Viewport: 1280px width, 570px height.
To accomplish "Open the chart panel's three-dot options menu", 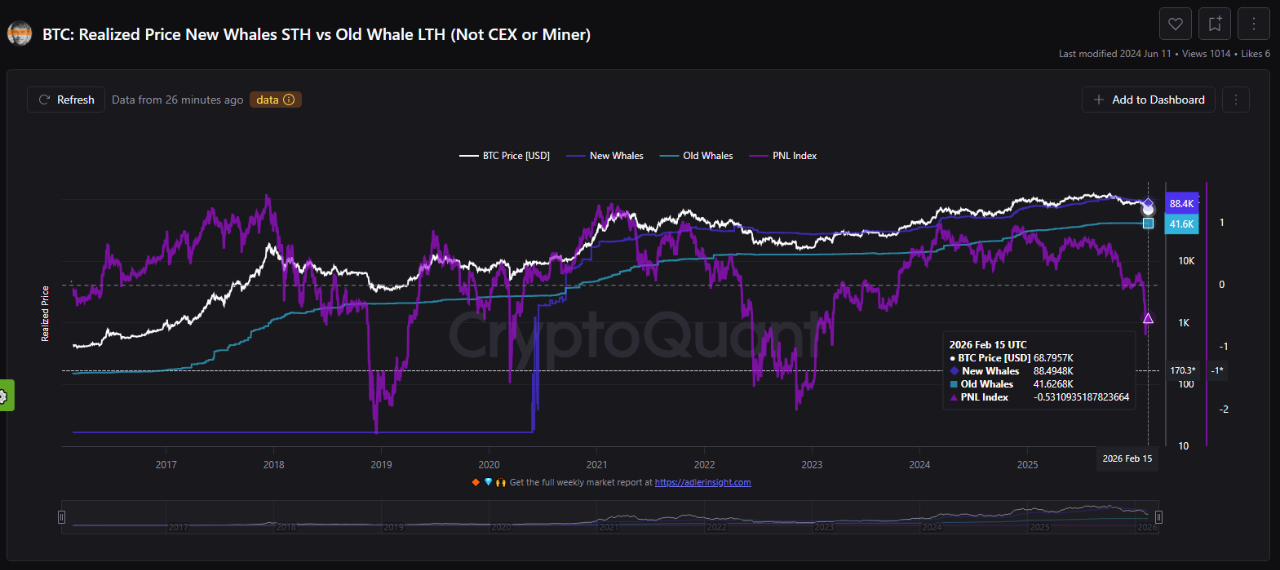I will pos(1237,100).
